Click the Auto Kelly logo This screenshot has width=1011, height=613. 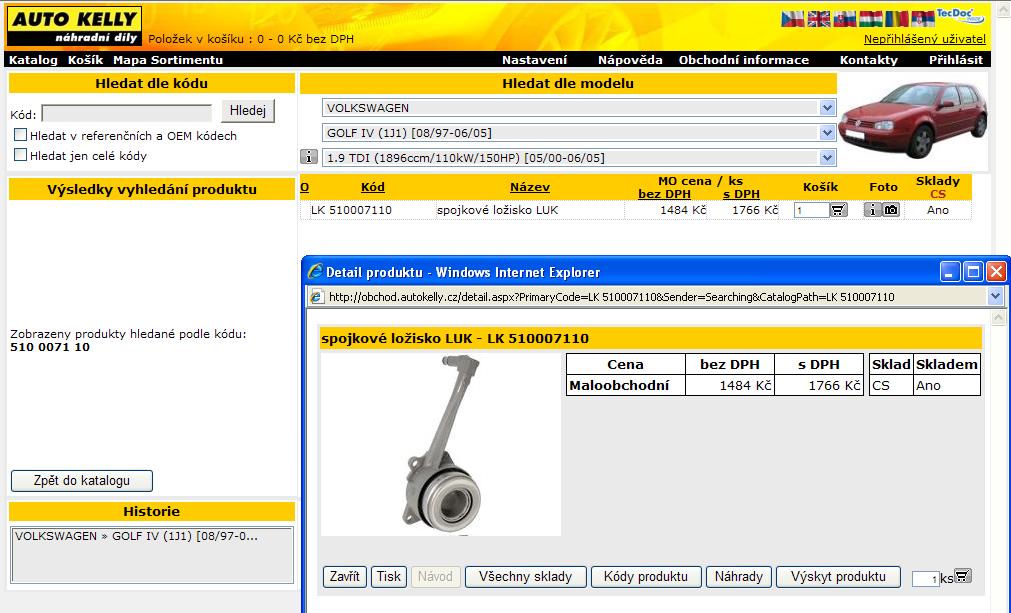click(x=74, y=26)
